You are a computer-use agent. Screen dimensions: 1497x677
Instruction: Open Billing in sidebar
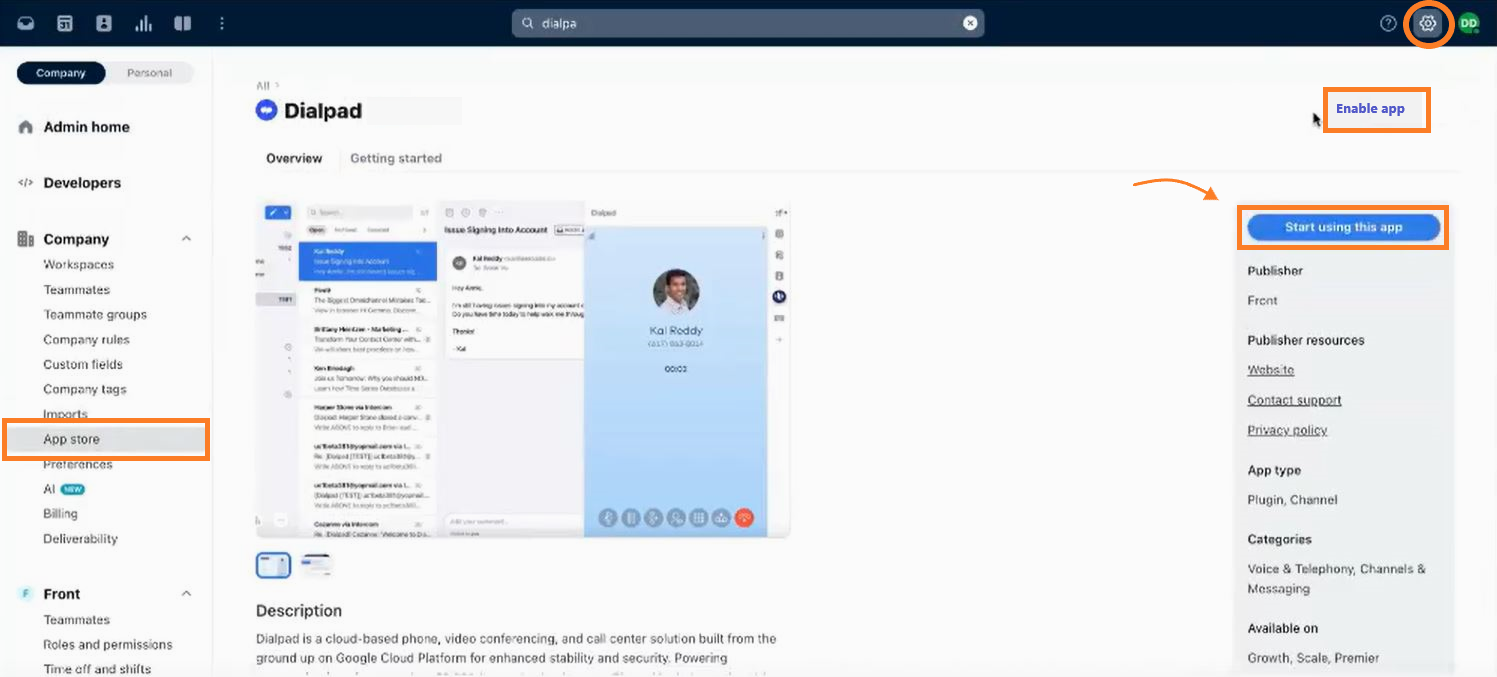(60, 514)
